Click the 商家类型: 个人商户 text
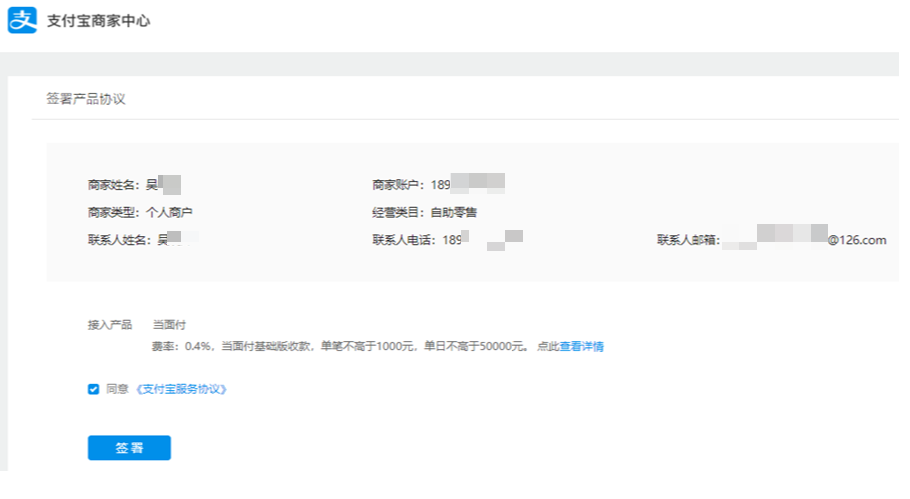 tap(140, 212)
